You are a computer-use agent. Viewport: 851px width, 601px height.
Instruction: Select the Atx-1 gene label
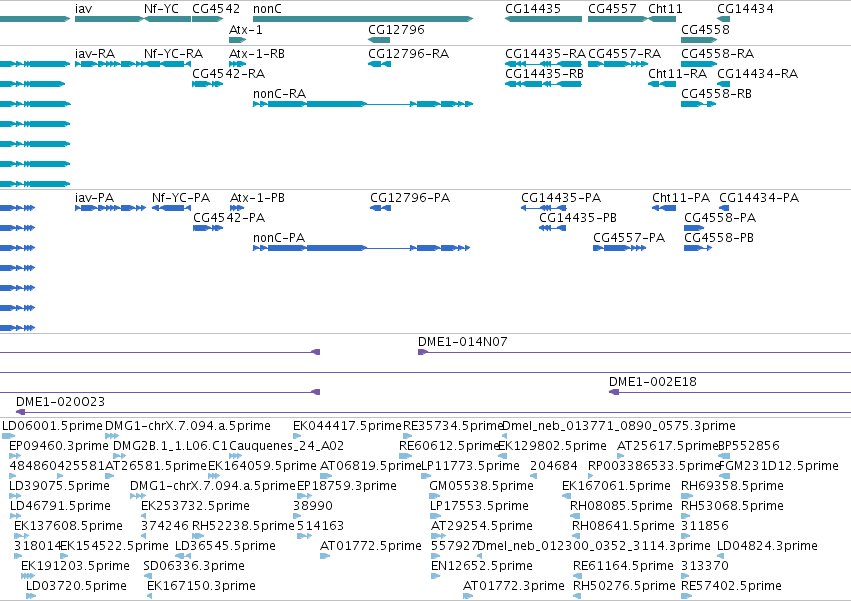[x=246, y=29]
